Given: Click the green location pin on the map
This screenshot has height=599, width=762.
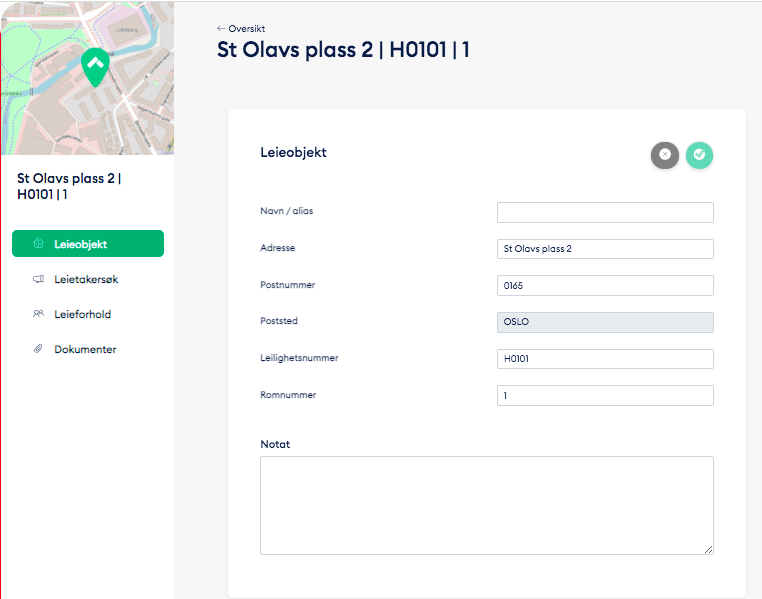Looking at the screenshot, I should pos(95,67).
